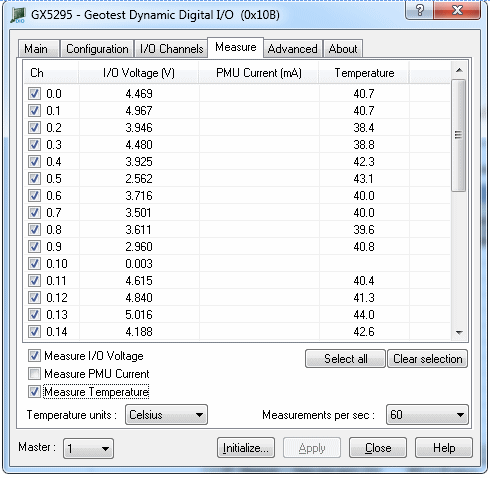This screenshot has width=490, height=478.
Task: Uncheck channel 0.5 checkbox
Action: tap(34, 179)
